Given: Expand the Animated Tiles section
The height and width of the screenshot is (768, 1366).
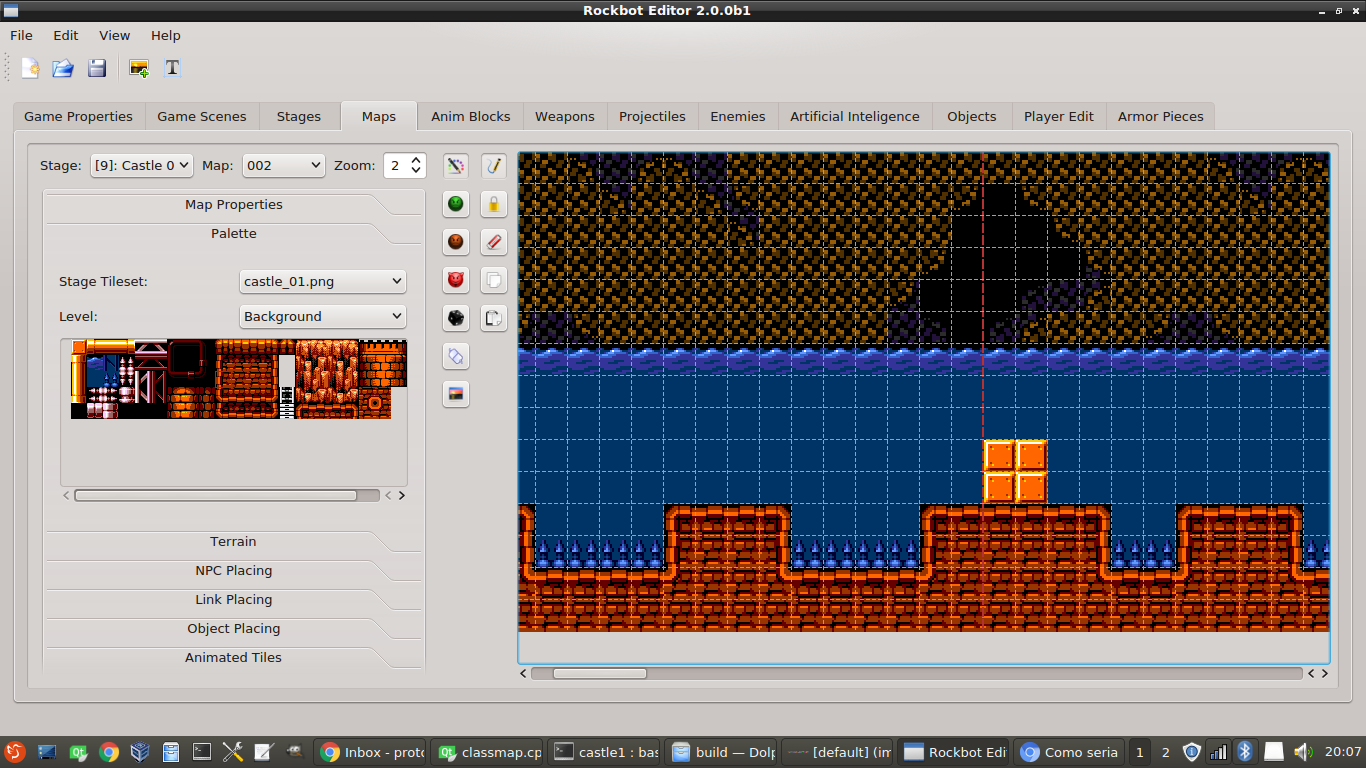Looking at the screenshot, I should pyautogui.click(x=234, y=657).
